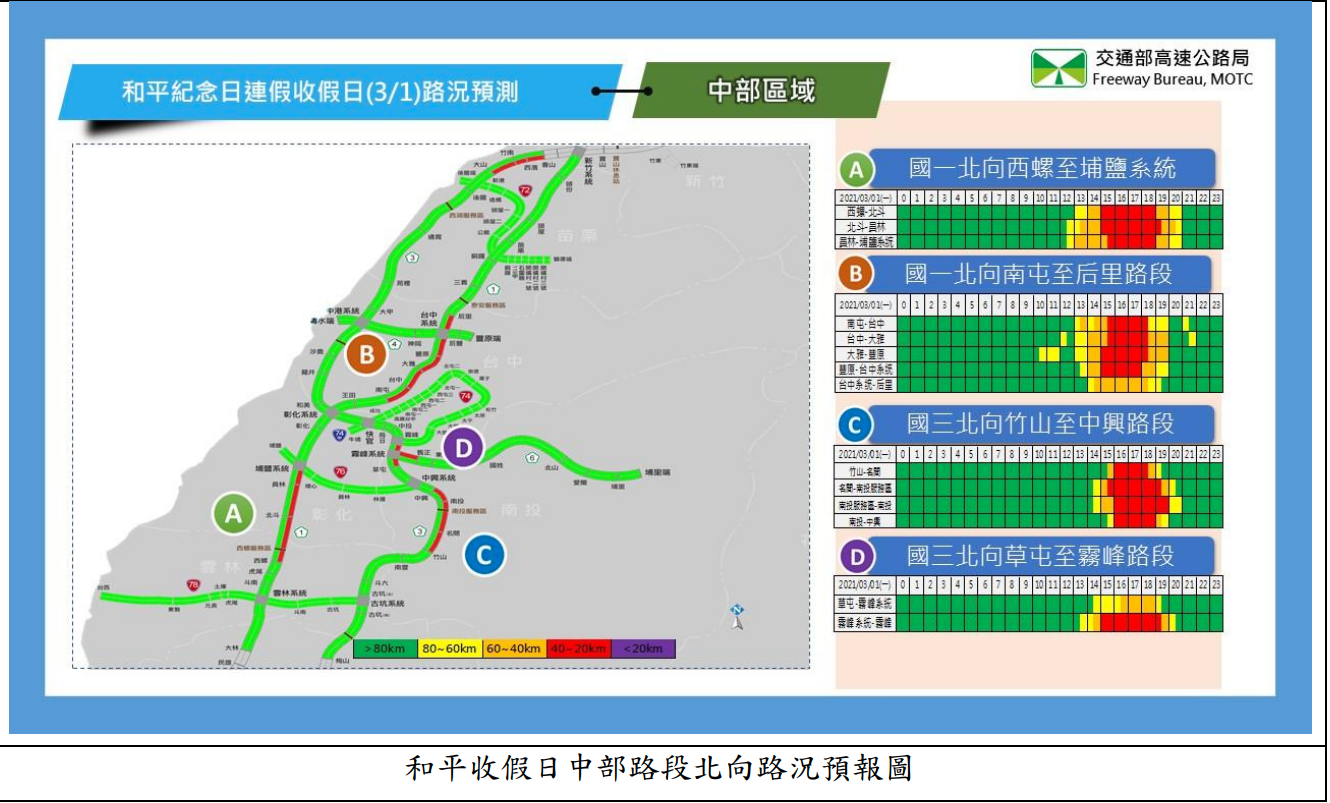Image resolution: width=1330 pixels, height=803 pixels.
Task: Click the 豐原端 label on the map
Action: 487,337
